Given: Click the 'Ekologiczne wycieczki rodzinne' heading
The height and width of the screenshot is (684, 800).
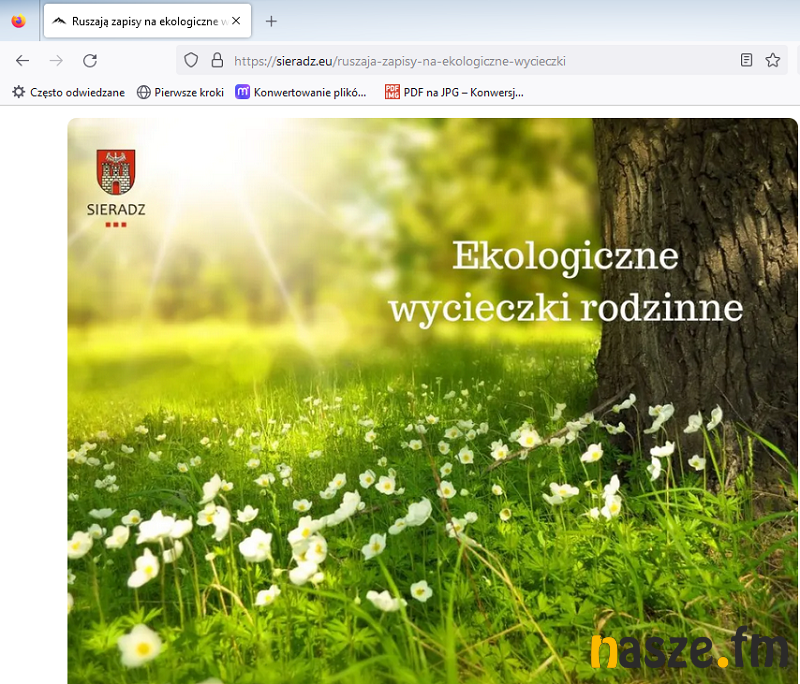Looking at the screenshot, I should (566, 282).
